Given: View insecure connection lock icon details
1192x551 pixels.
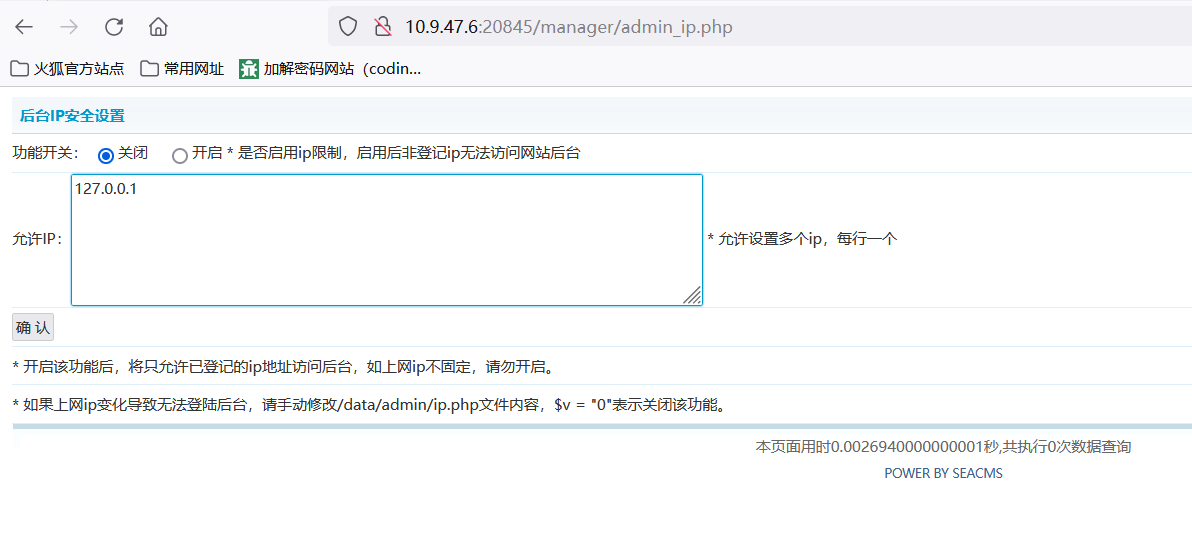Looking at the screenshot, I should click(382, 28).
